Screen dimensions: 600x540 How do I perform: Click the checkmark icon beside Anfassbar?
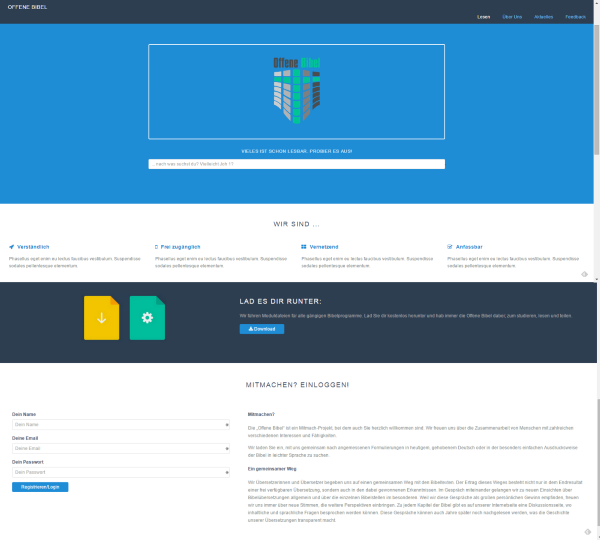click(450, 246)
